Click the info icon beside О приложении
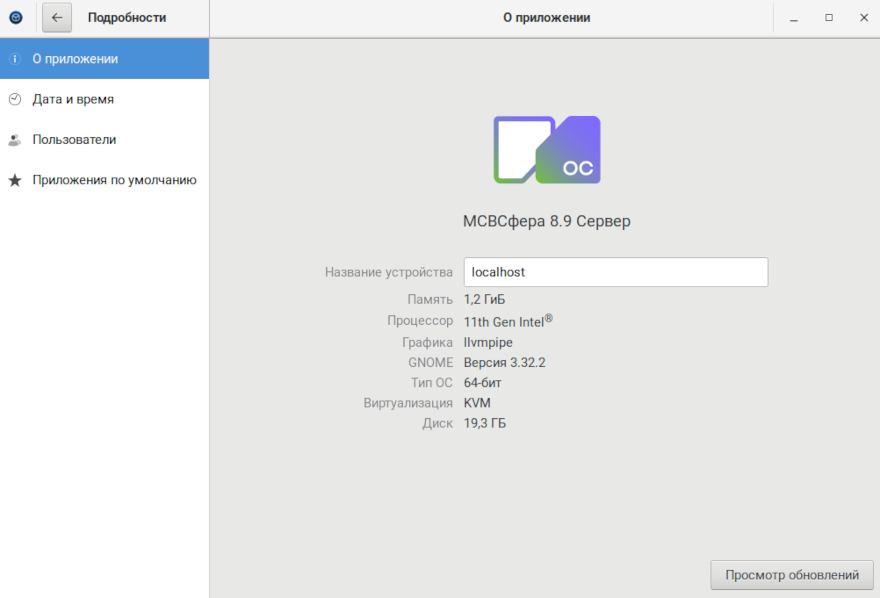 pyautogui.click(x=14, y=59)
